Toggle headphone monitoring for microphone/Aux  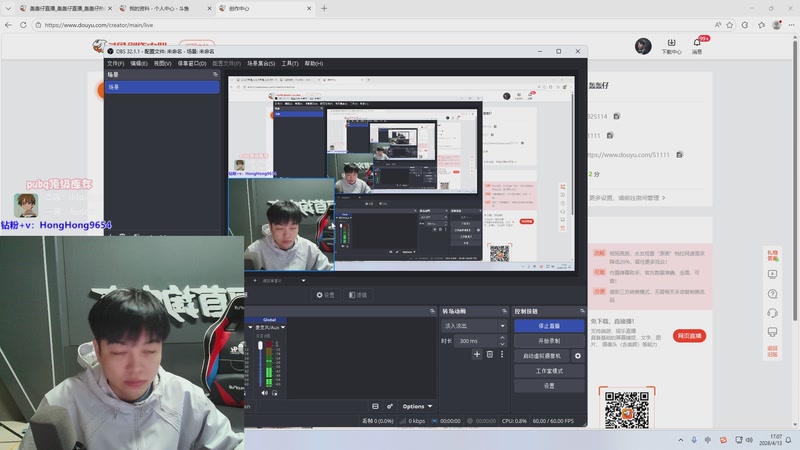click(x=276, y=393)
